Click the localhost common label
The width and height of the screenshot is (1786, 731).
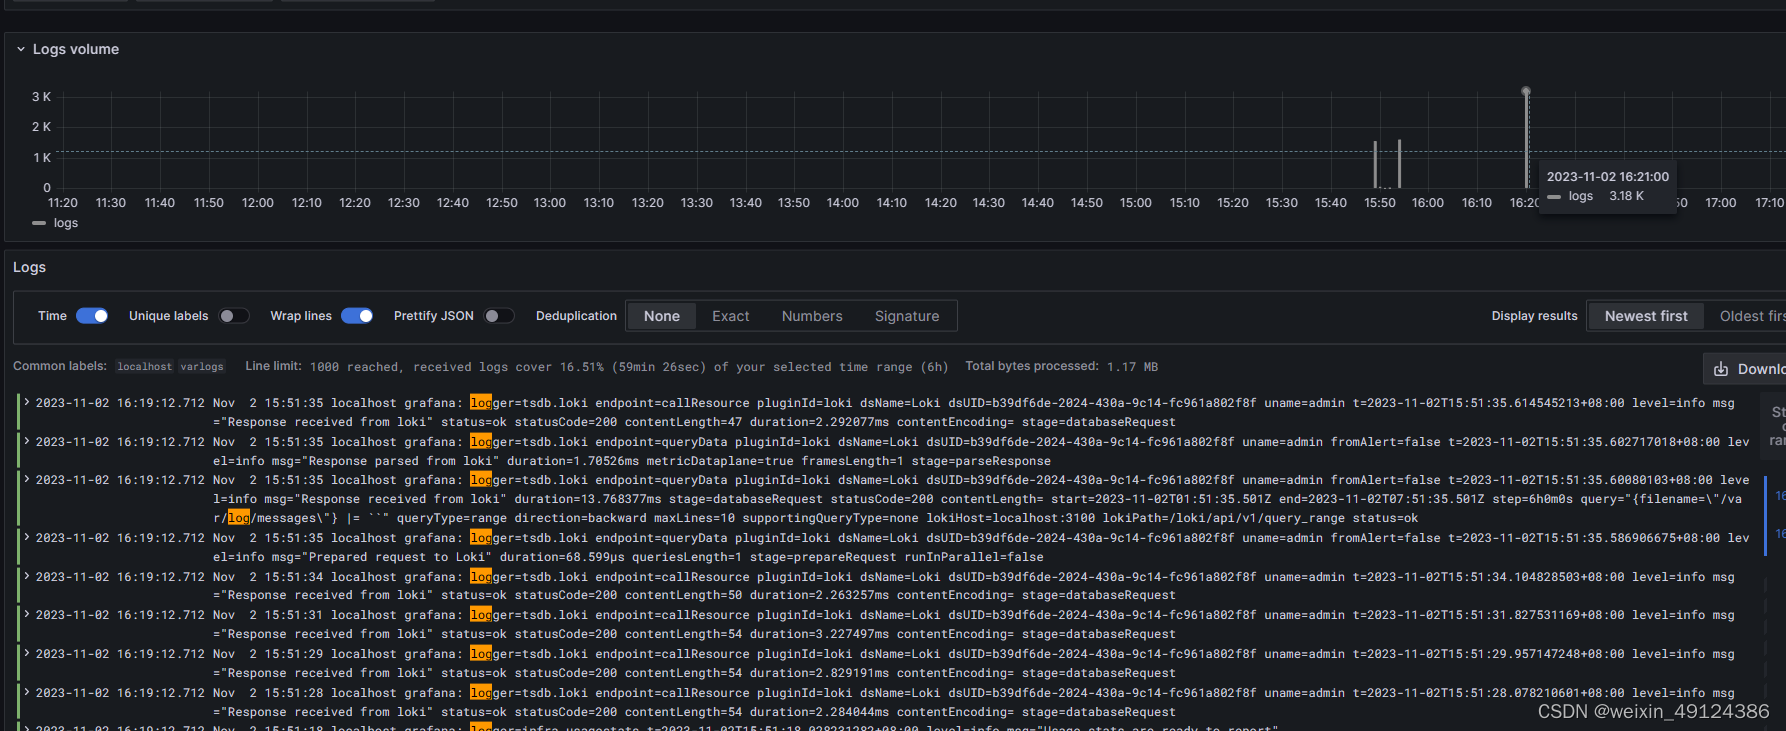click(145, 367)
